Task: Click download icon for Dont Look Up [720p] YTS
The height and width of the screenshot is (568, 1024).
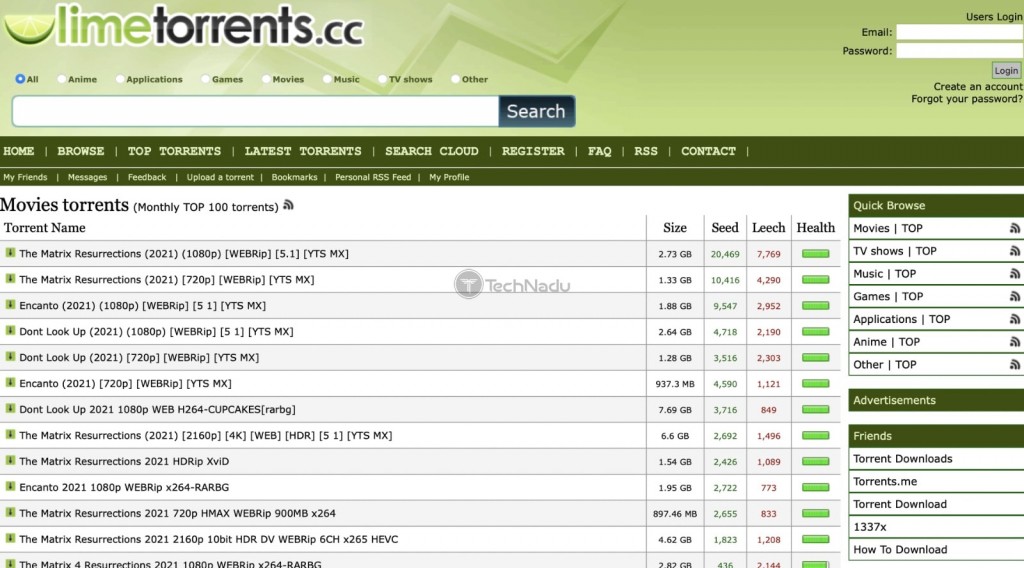Action: tap(10, 357)
